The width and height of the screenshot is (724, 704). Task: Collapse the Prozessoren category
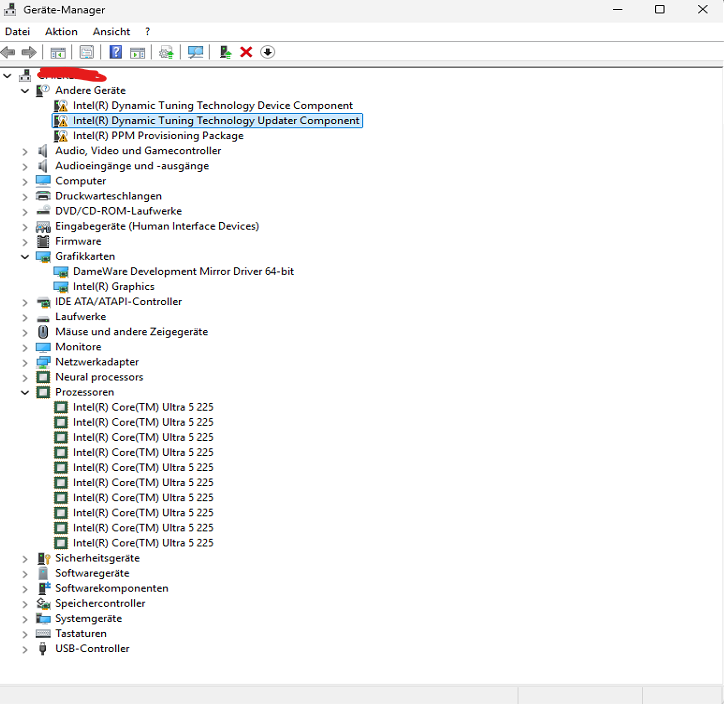click(25, 392)
